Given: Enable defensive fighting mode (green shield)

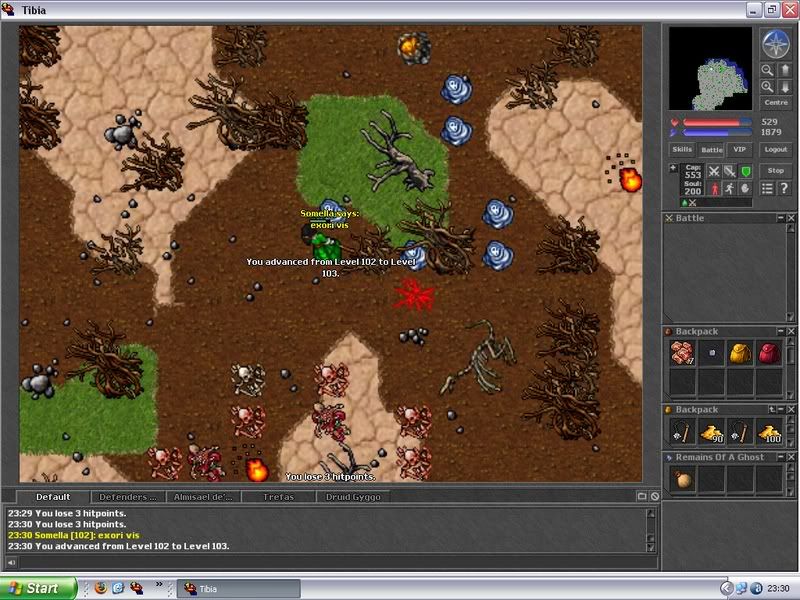Looking at the screenshot, I should point(745,172).
